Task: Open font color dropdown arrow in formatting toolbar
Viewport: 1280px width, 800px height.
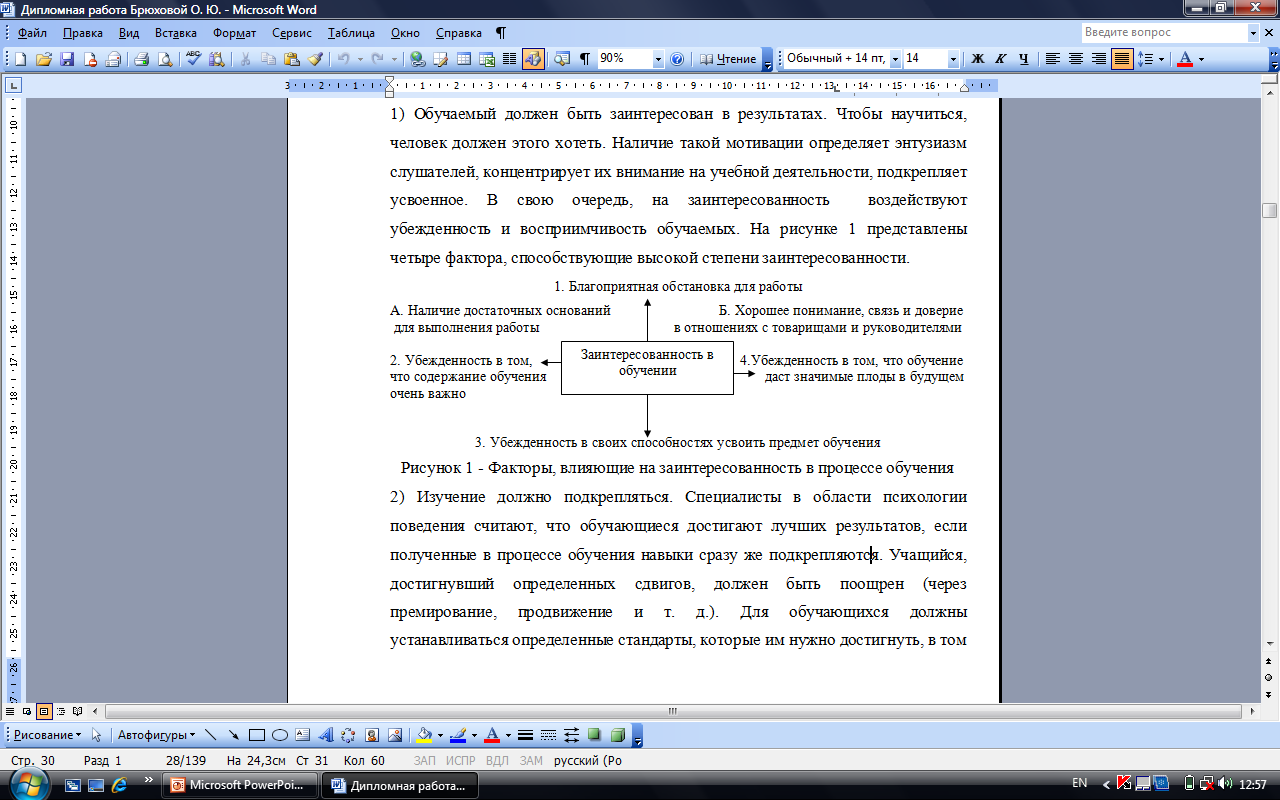Action: point(1202,59)
